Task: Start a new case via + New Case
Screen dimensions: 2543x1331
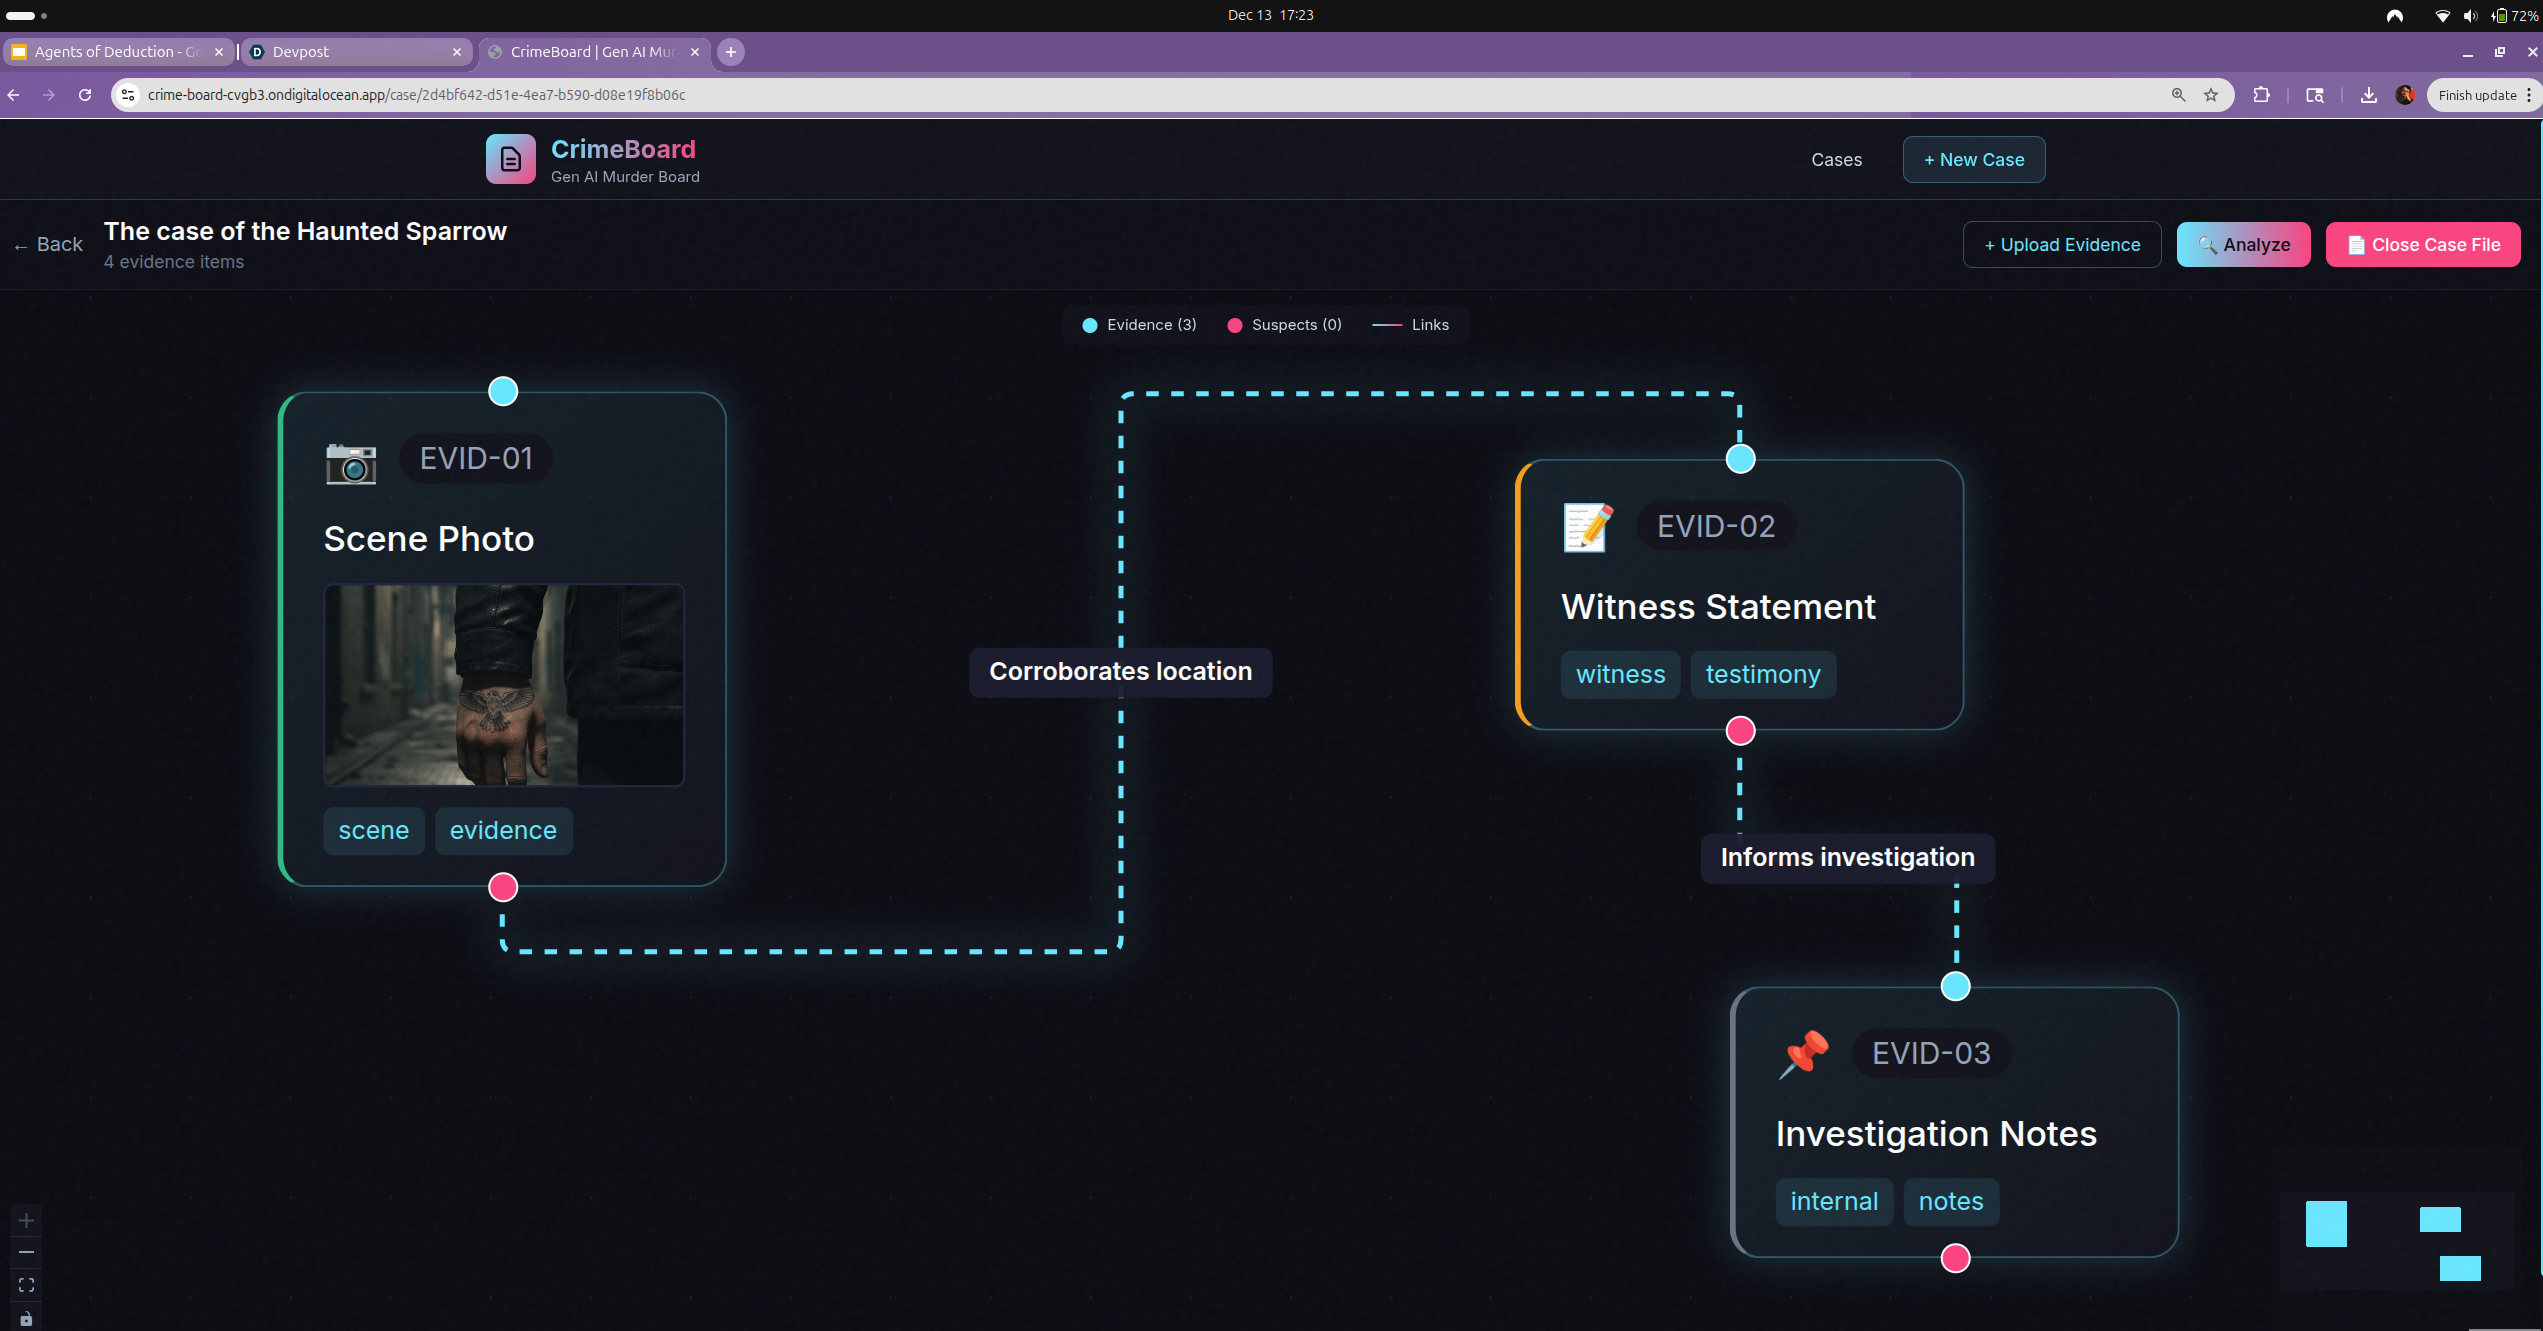Action: point(1973,160)
